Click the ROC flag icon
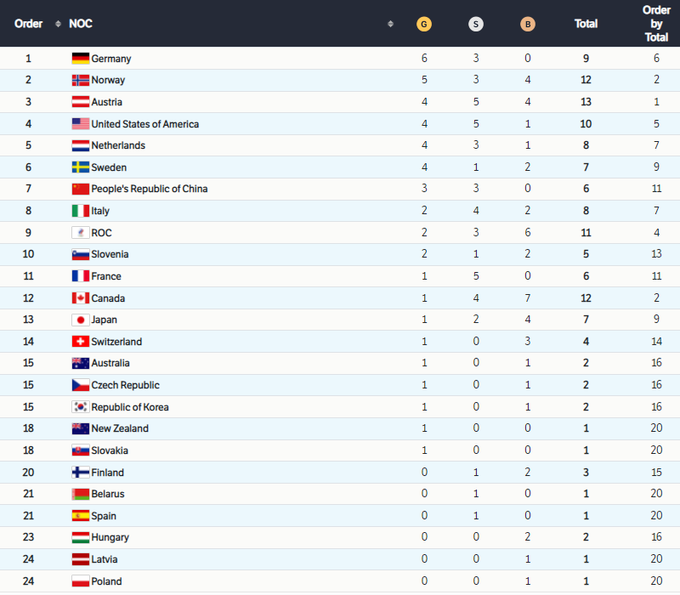The width and height of the screenshot is (680, 595). (80, 233)
